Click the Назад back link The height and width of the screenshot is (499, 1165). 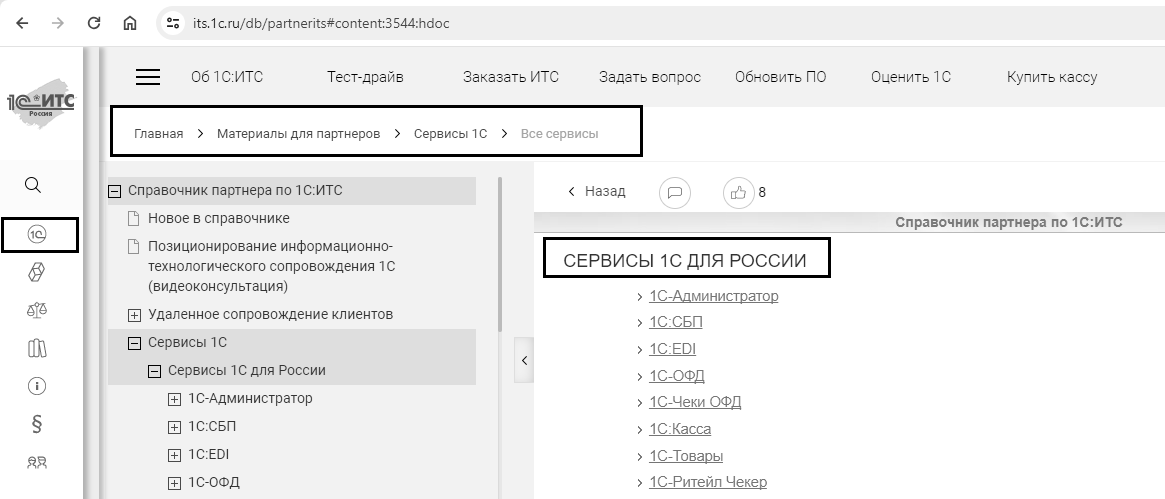[597, 192]
